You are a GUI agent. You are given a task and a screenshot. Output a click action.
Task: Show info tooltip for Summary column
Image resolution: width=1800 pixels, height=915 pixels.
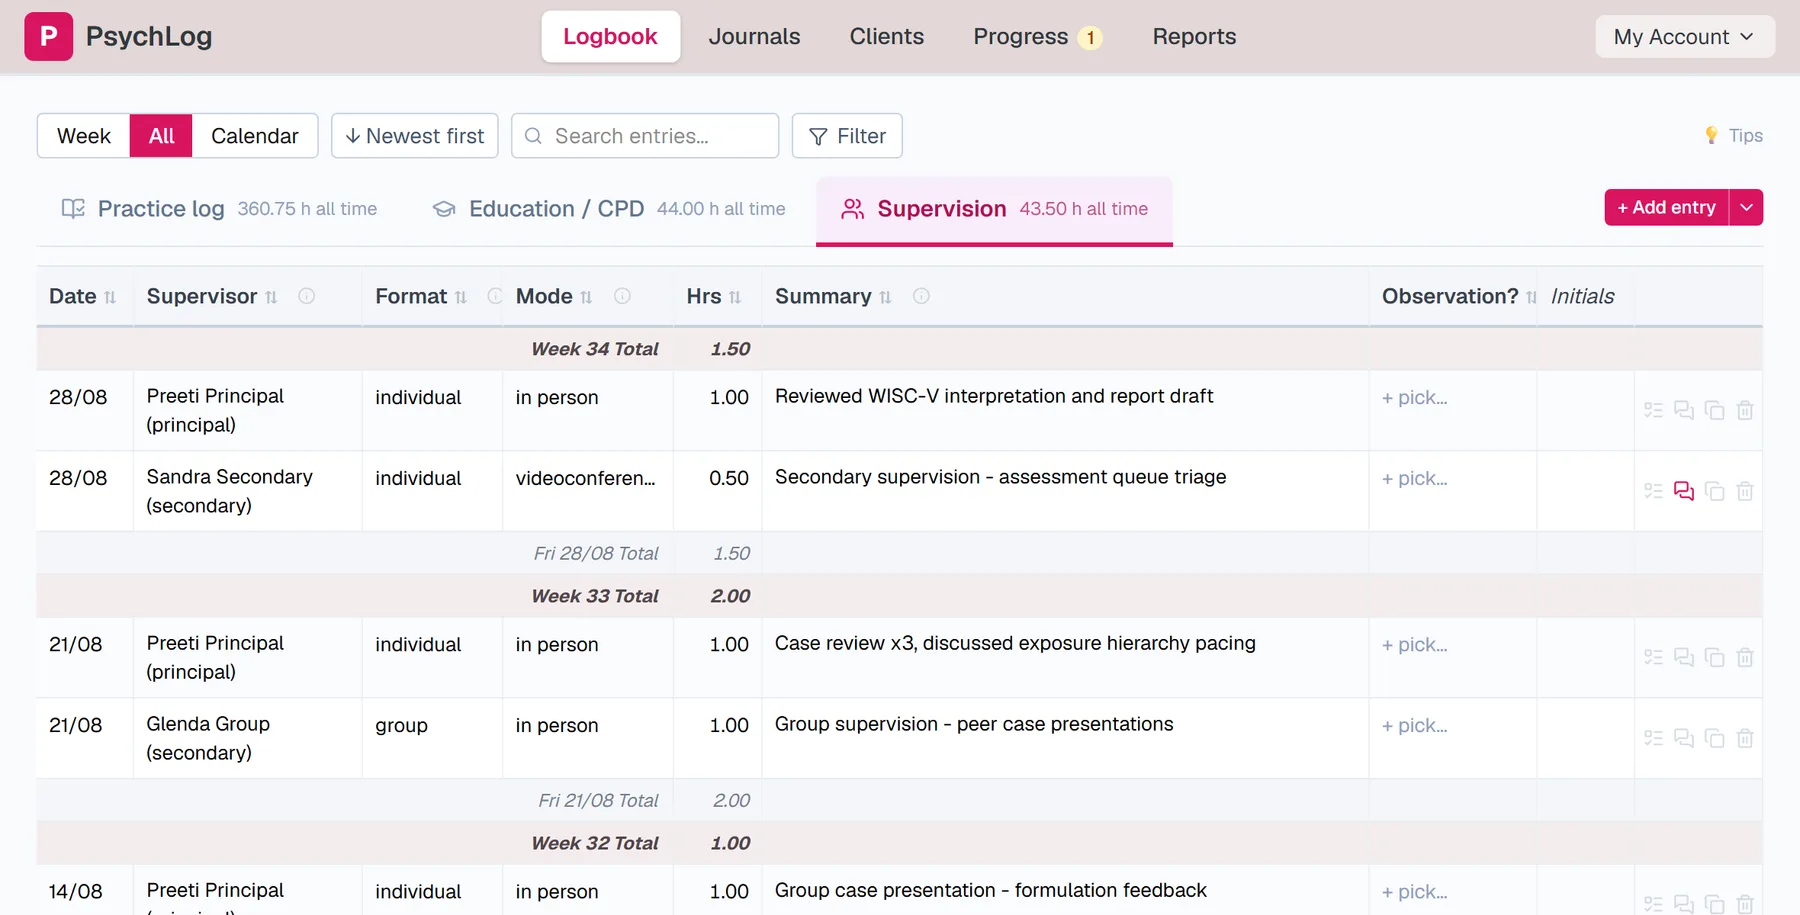tap(921, 296)
